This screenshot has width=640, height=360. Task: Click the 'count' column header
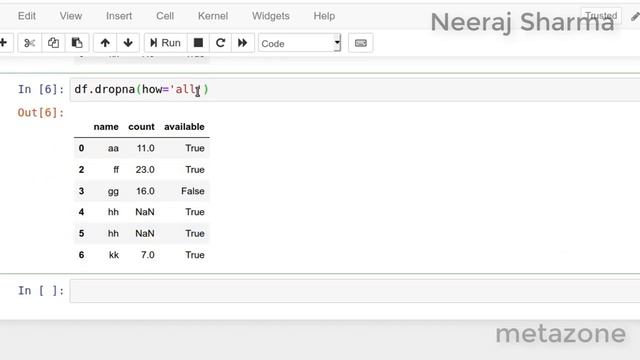coord(141,127)
